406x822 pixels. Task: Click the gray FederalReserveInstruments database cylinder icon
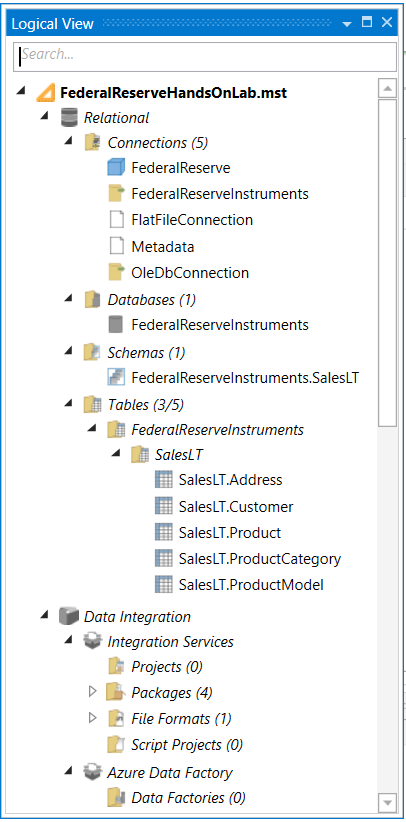tap(115, 325)
